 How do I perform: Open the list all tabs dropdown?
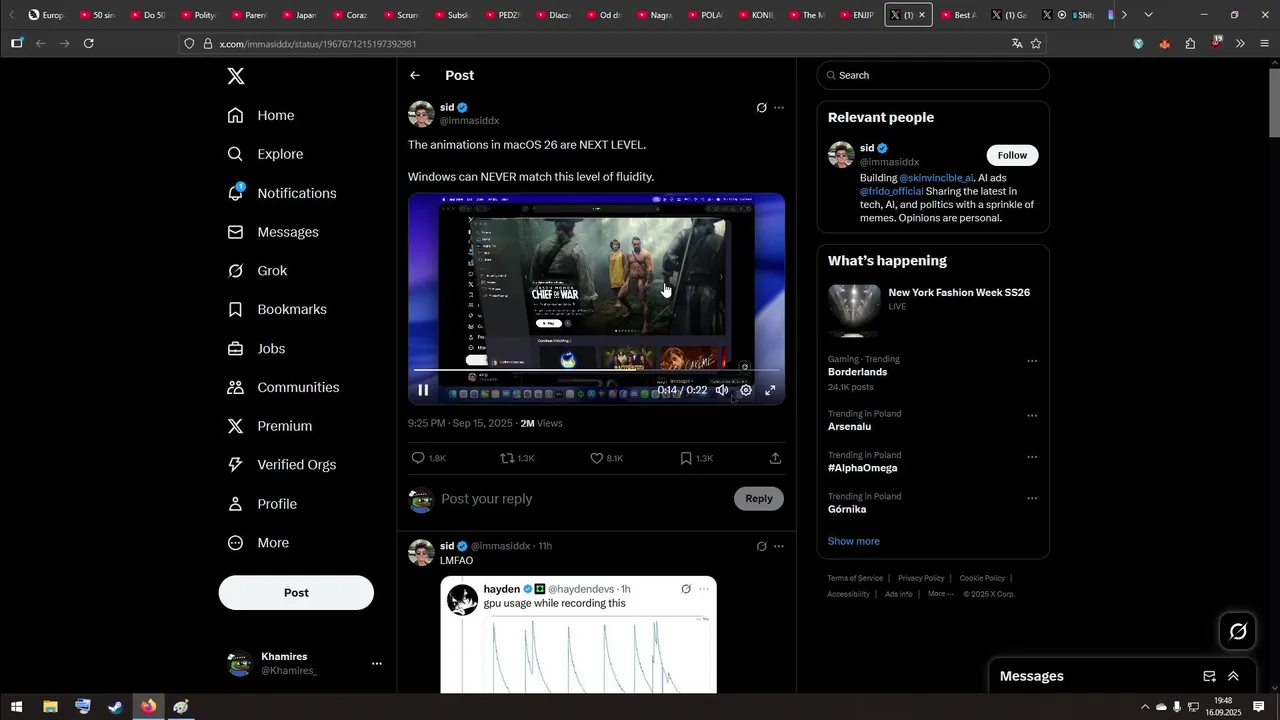tap(1148, 15)
